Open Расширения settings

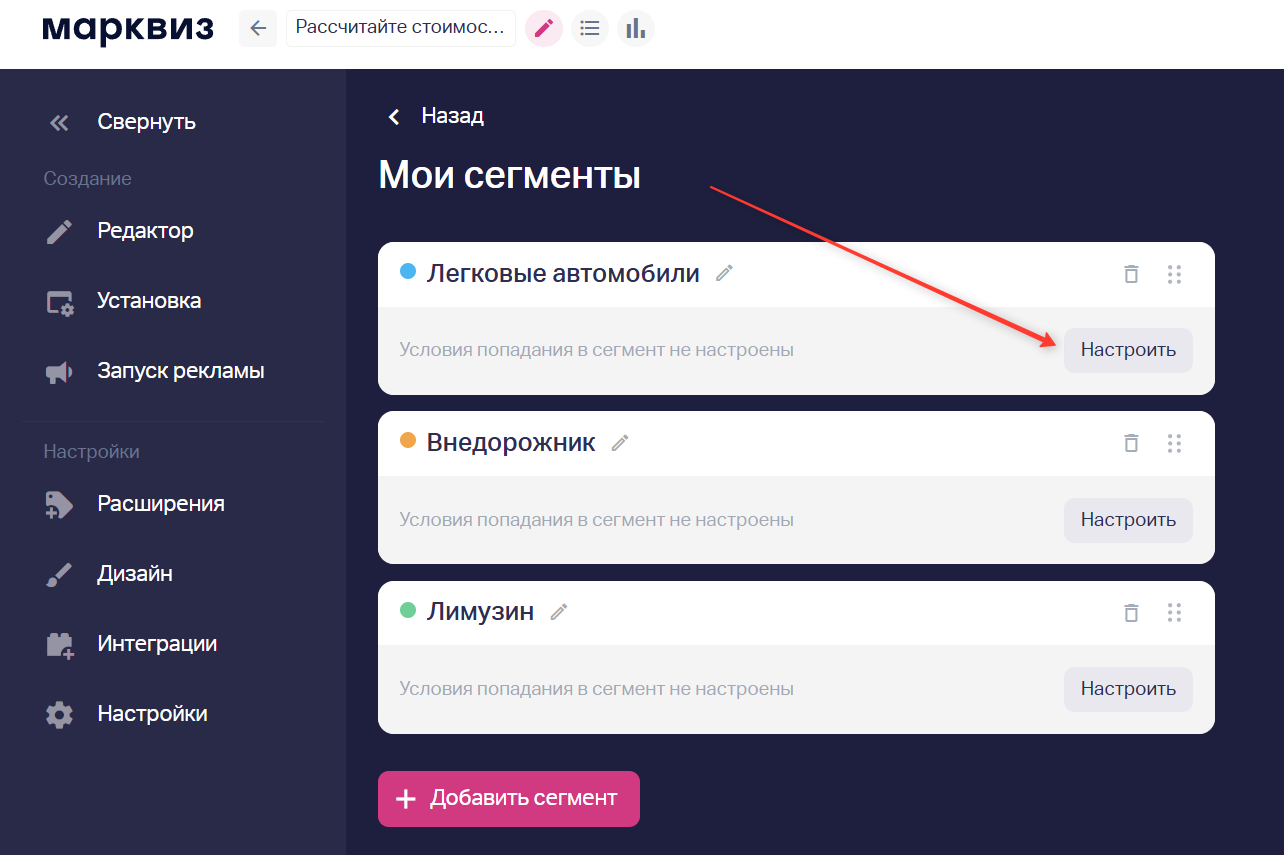161,504
